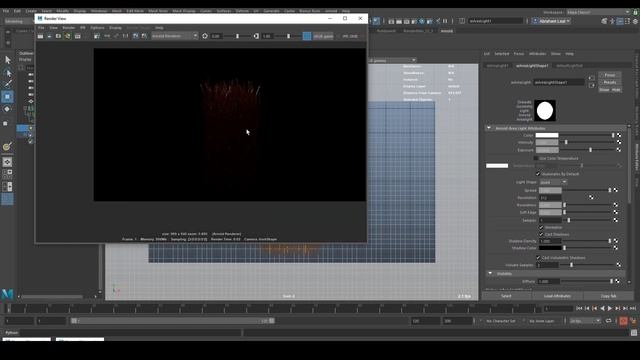Open the Options menu in Render View
The height and width of the screenshot is (360, 640).
(x=97, y=28)
